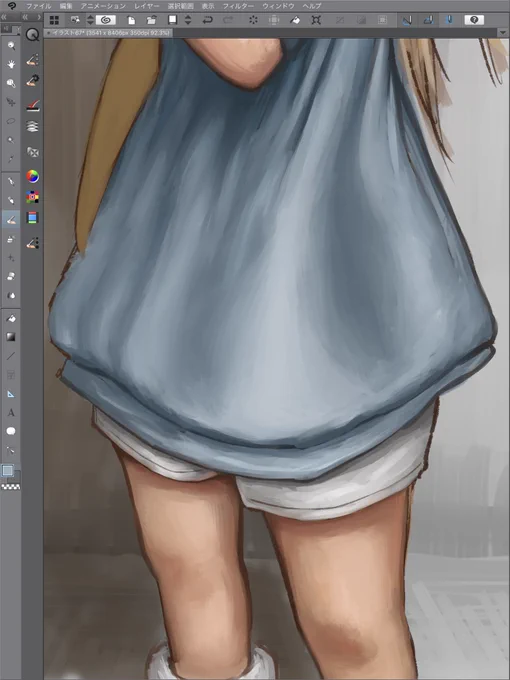This screenshot has height=680, width=510.
Task: Select the イラスト67 canvas tab
Action: (108, 33)
